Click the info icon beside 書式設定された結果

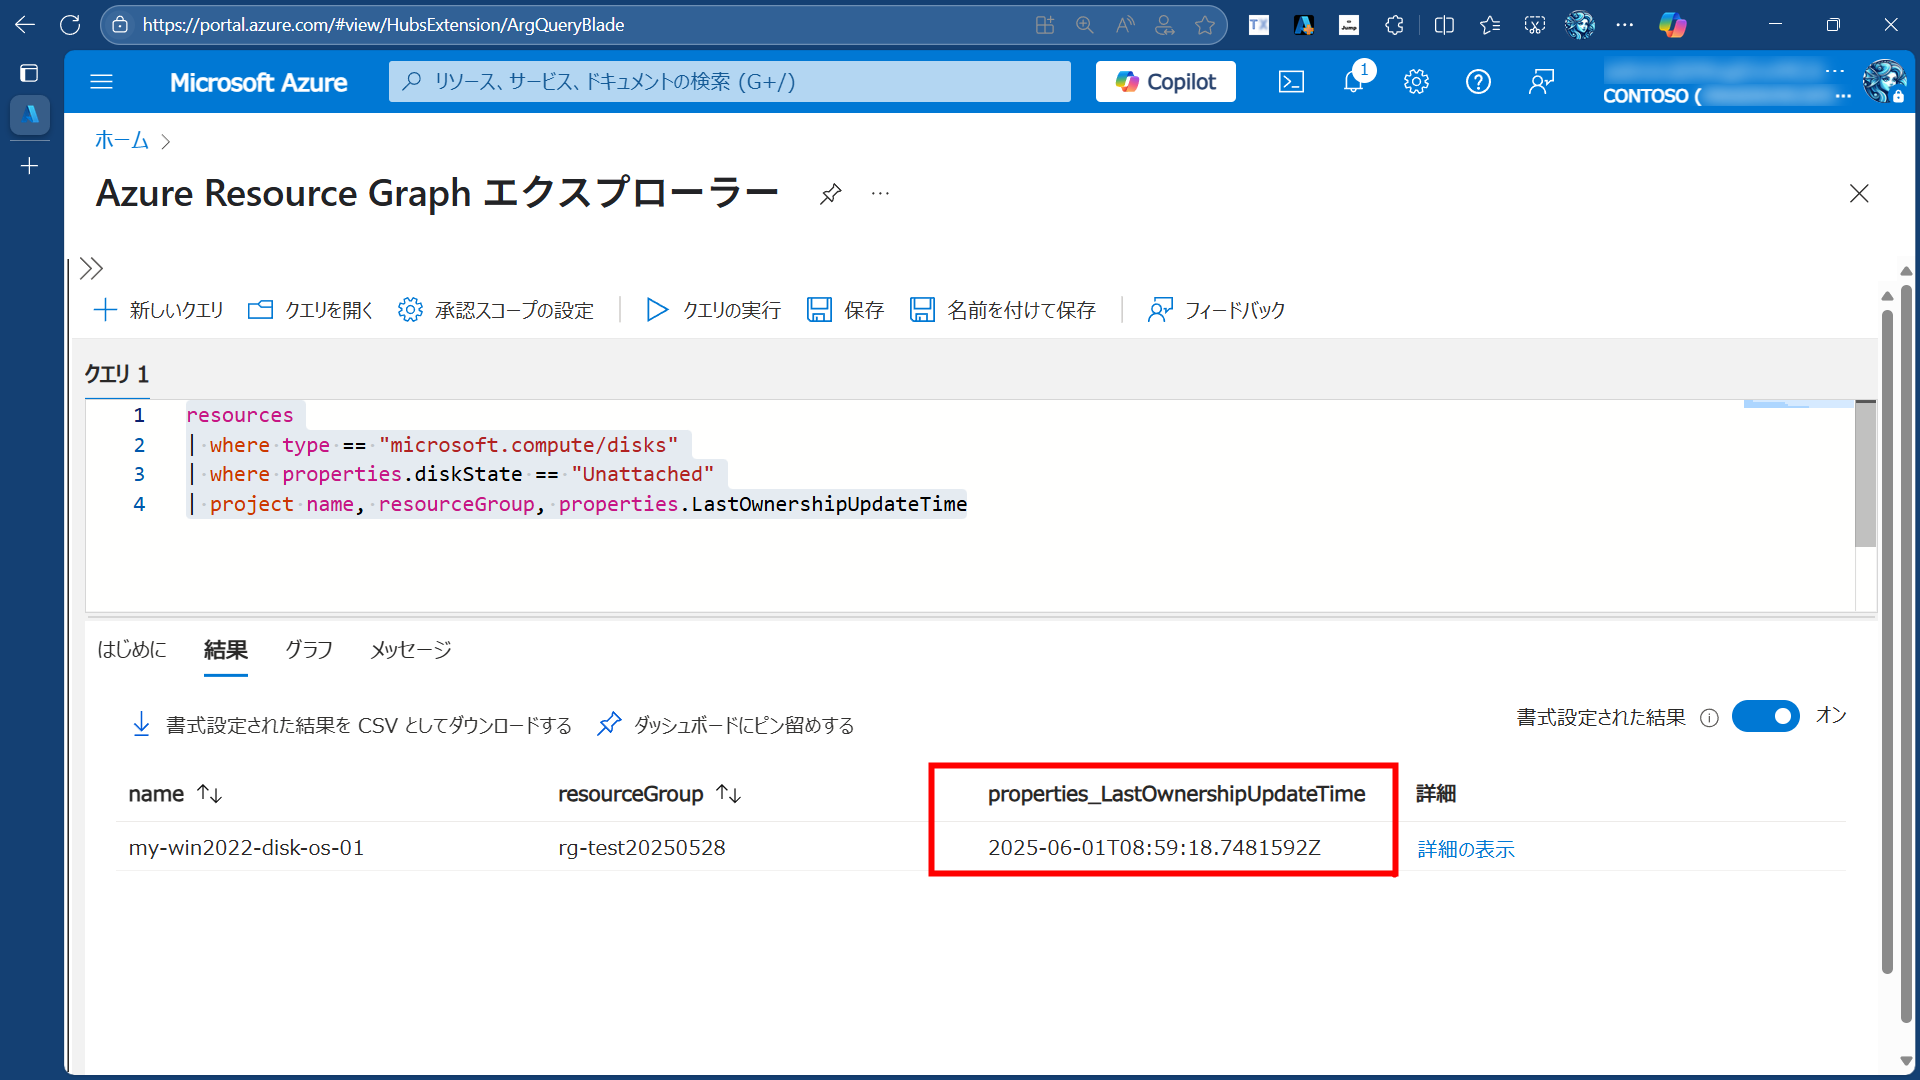pyautogui.click(x=1709, y=718)
